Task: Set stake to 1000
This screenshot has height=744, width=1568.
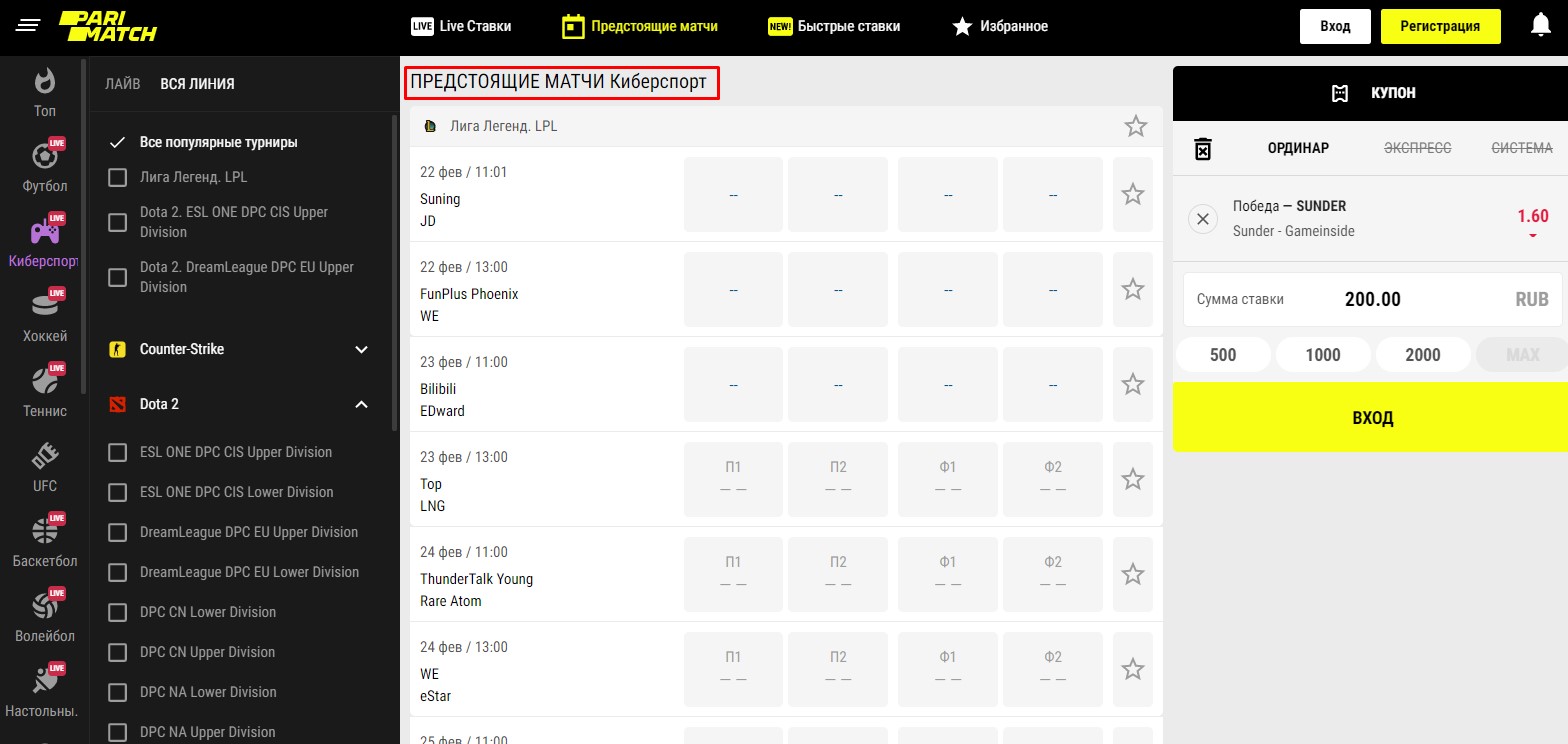Action: click(x=1323, y=355)
